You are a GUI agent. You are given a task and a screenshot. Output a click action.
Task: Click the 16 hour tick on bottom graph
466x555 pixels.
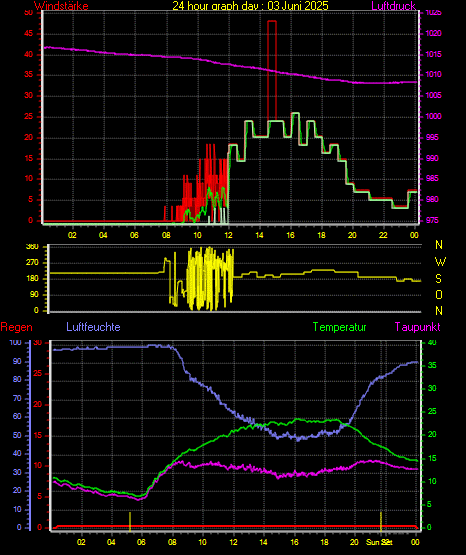294,542
